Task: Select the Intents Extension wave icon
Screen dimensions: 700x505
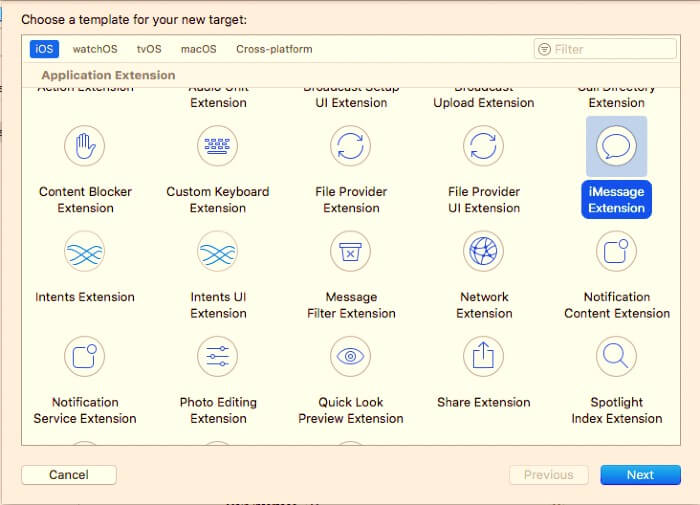Action: 84,251
